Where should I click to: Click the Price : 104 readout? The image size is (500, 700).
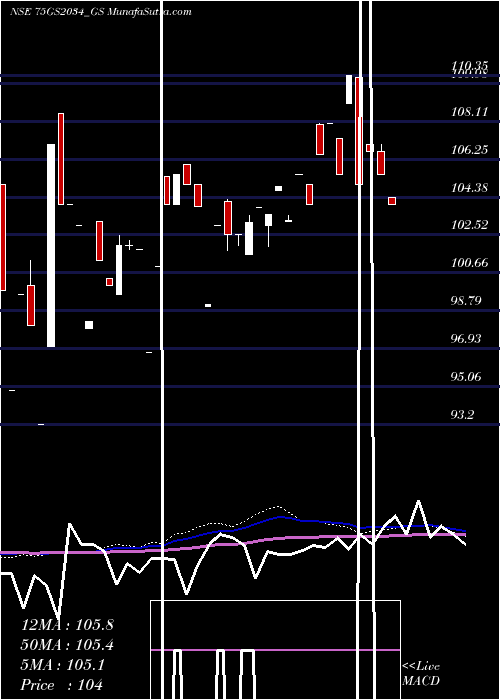point(62,684)
